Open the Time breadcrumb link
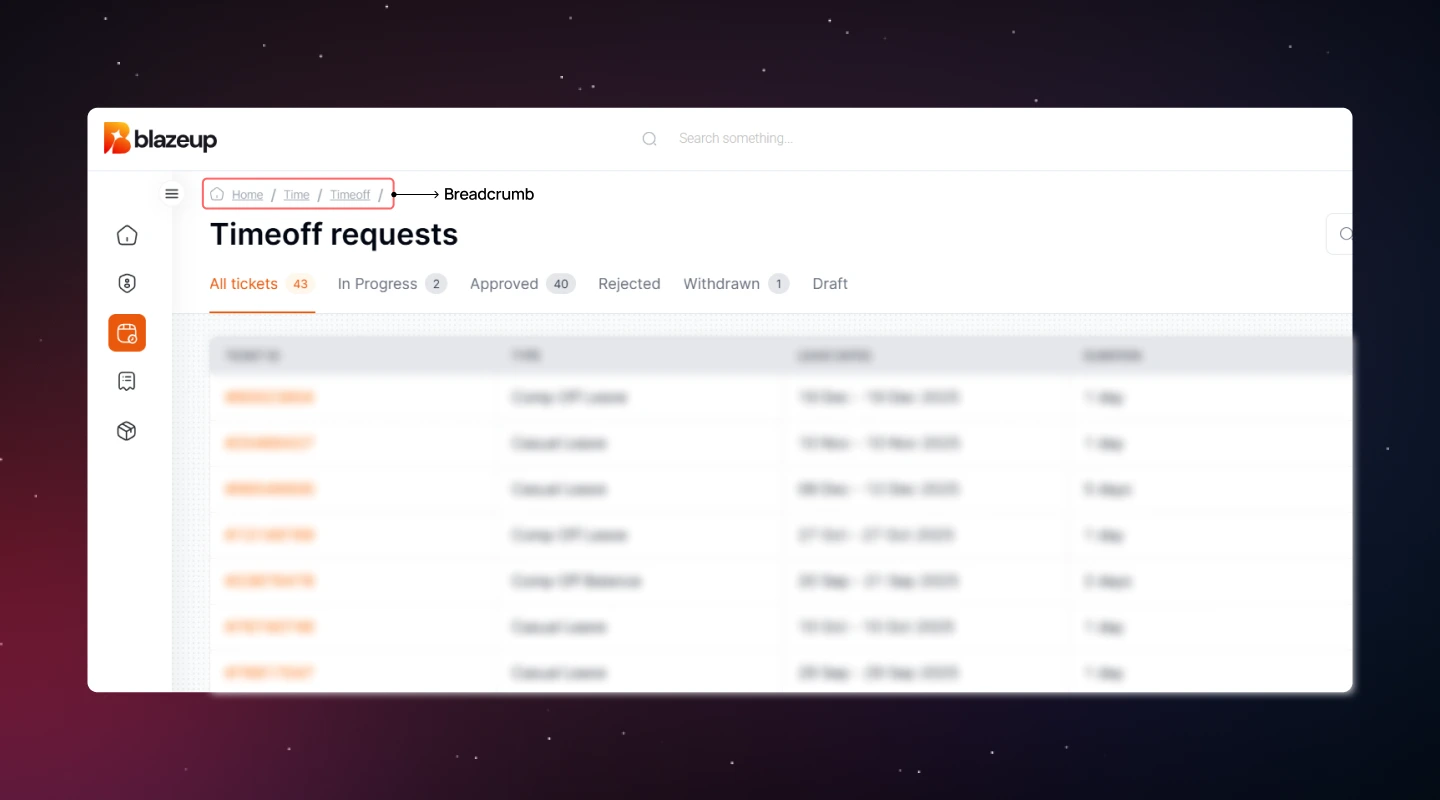This screenshot has width=1440, height=800. (296, 194)
